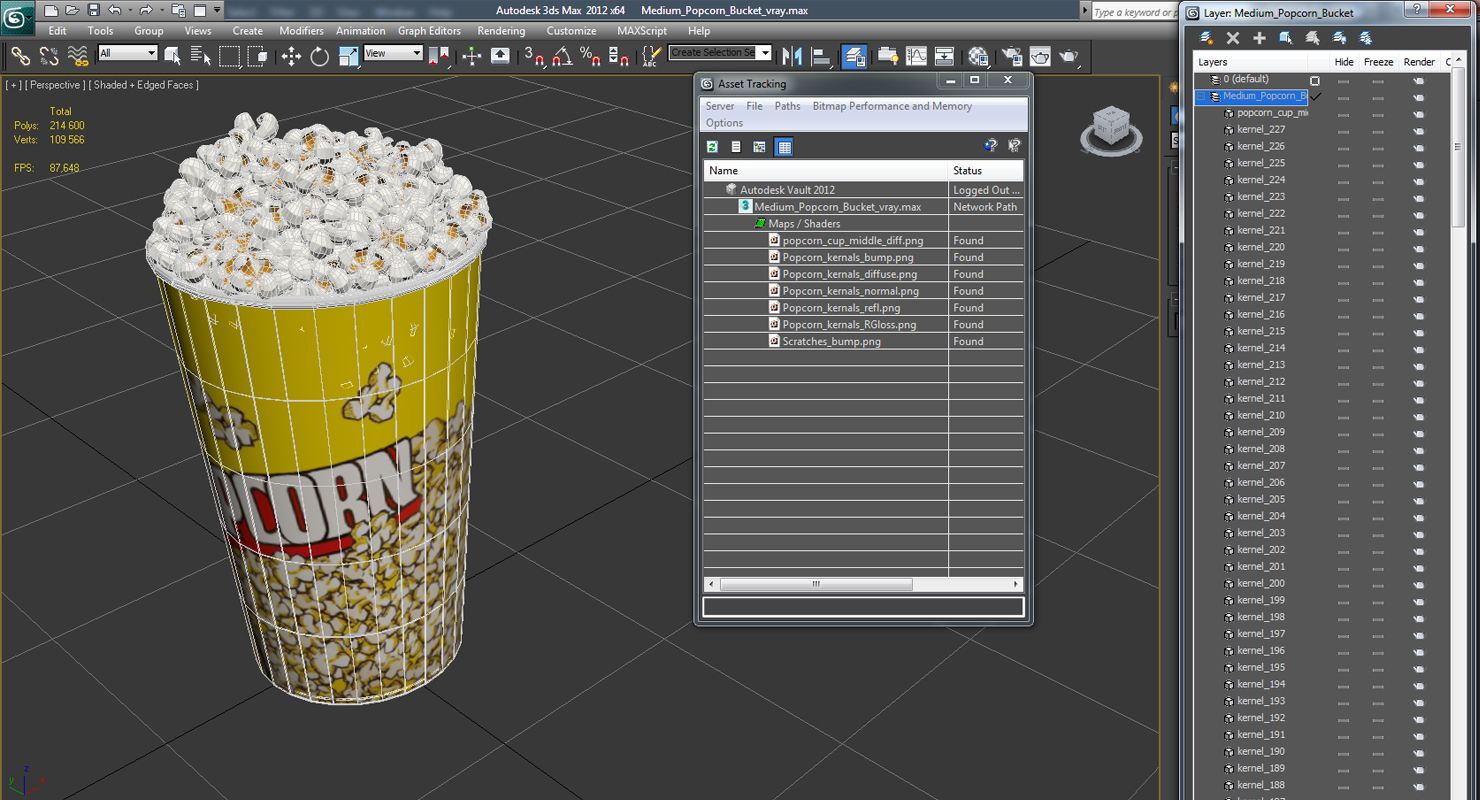Open the Modifiers menu
This screenshot has width=1480, height=800.
click(x=301, y=31)
